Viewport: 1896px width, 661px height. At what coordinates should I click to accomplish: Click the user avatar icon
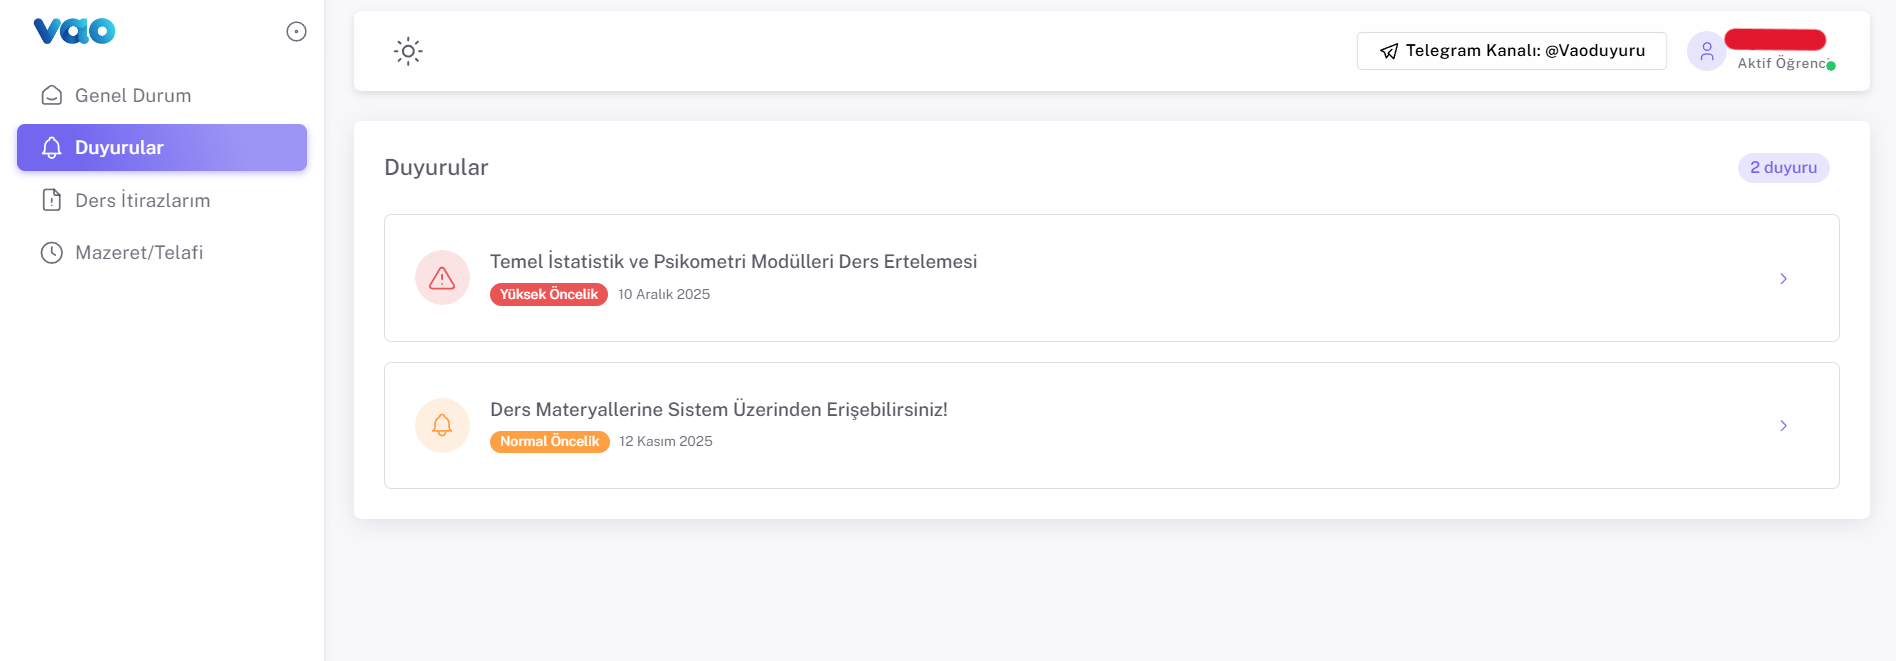(1706, 51)
